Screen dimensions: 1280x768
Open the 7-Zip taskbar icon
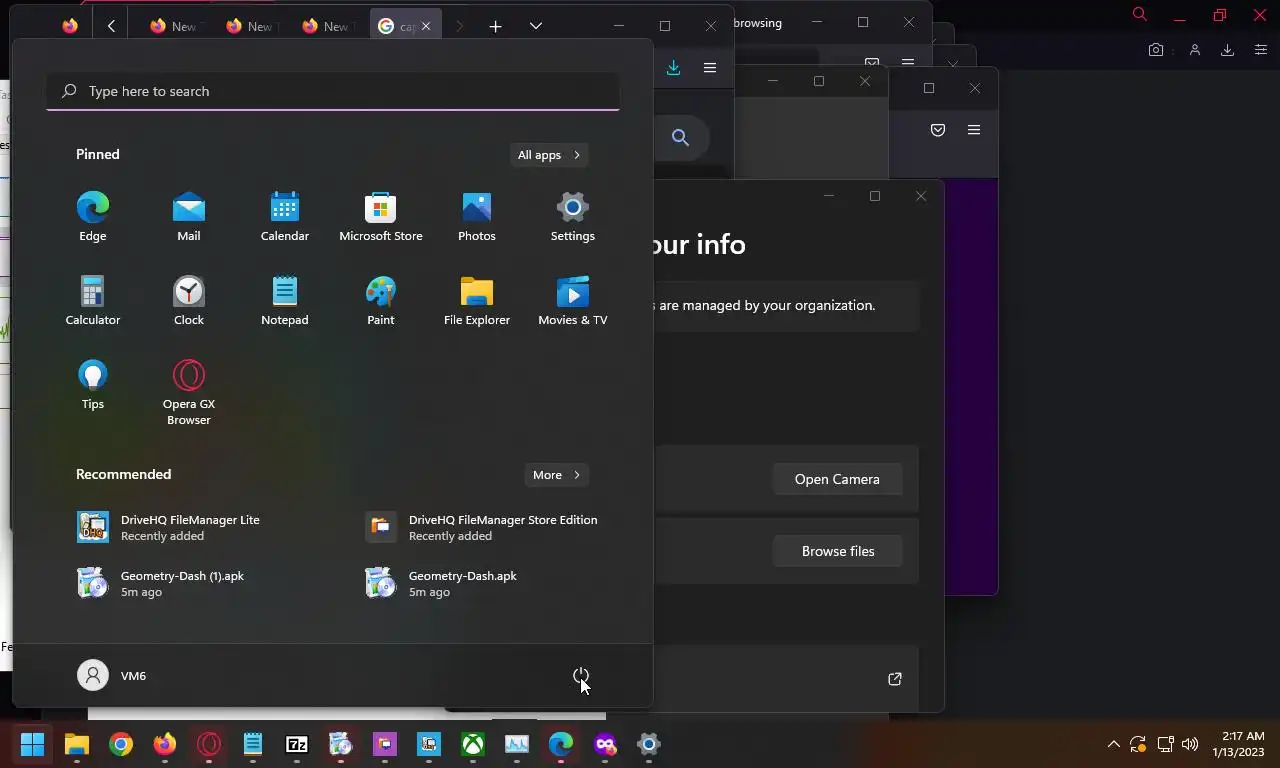[x=297, y=744]
